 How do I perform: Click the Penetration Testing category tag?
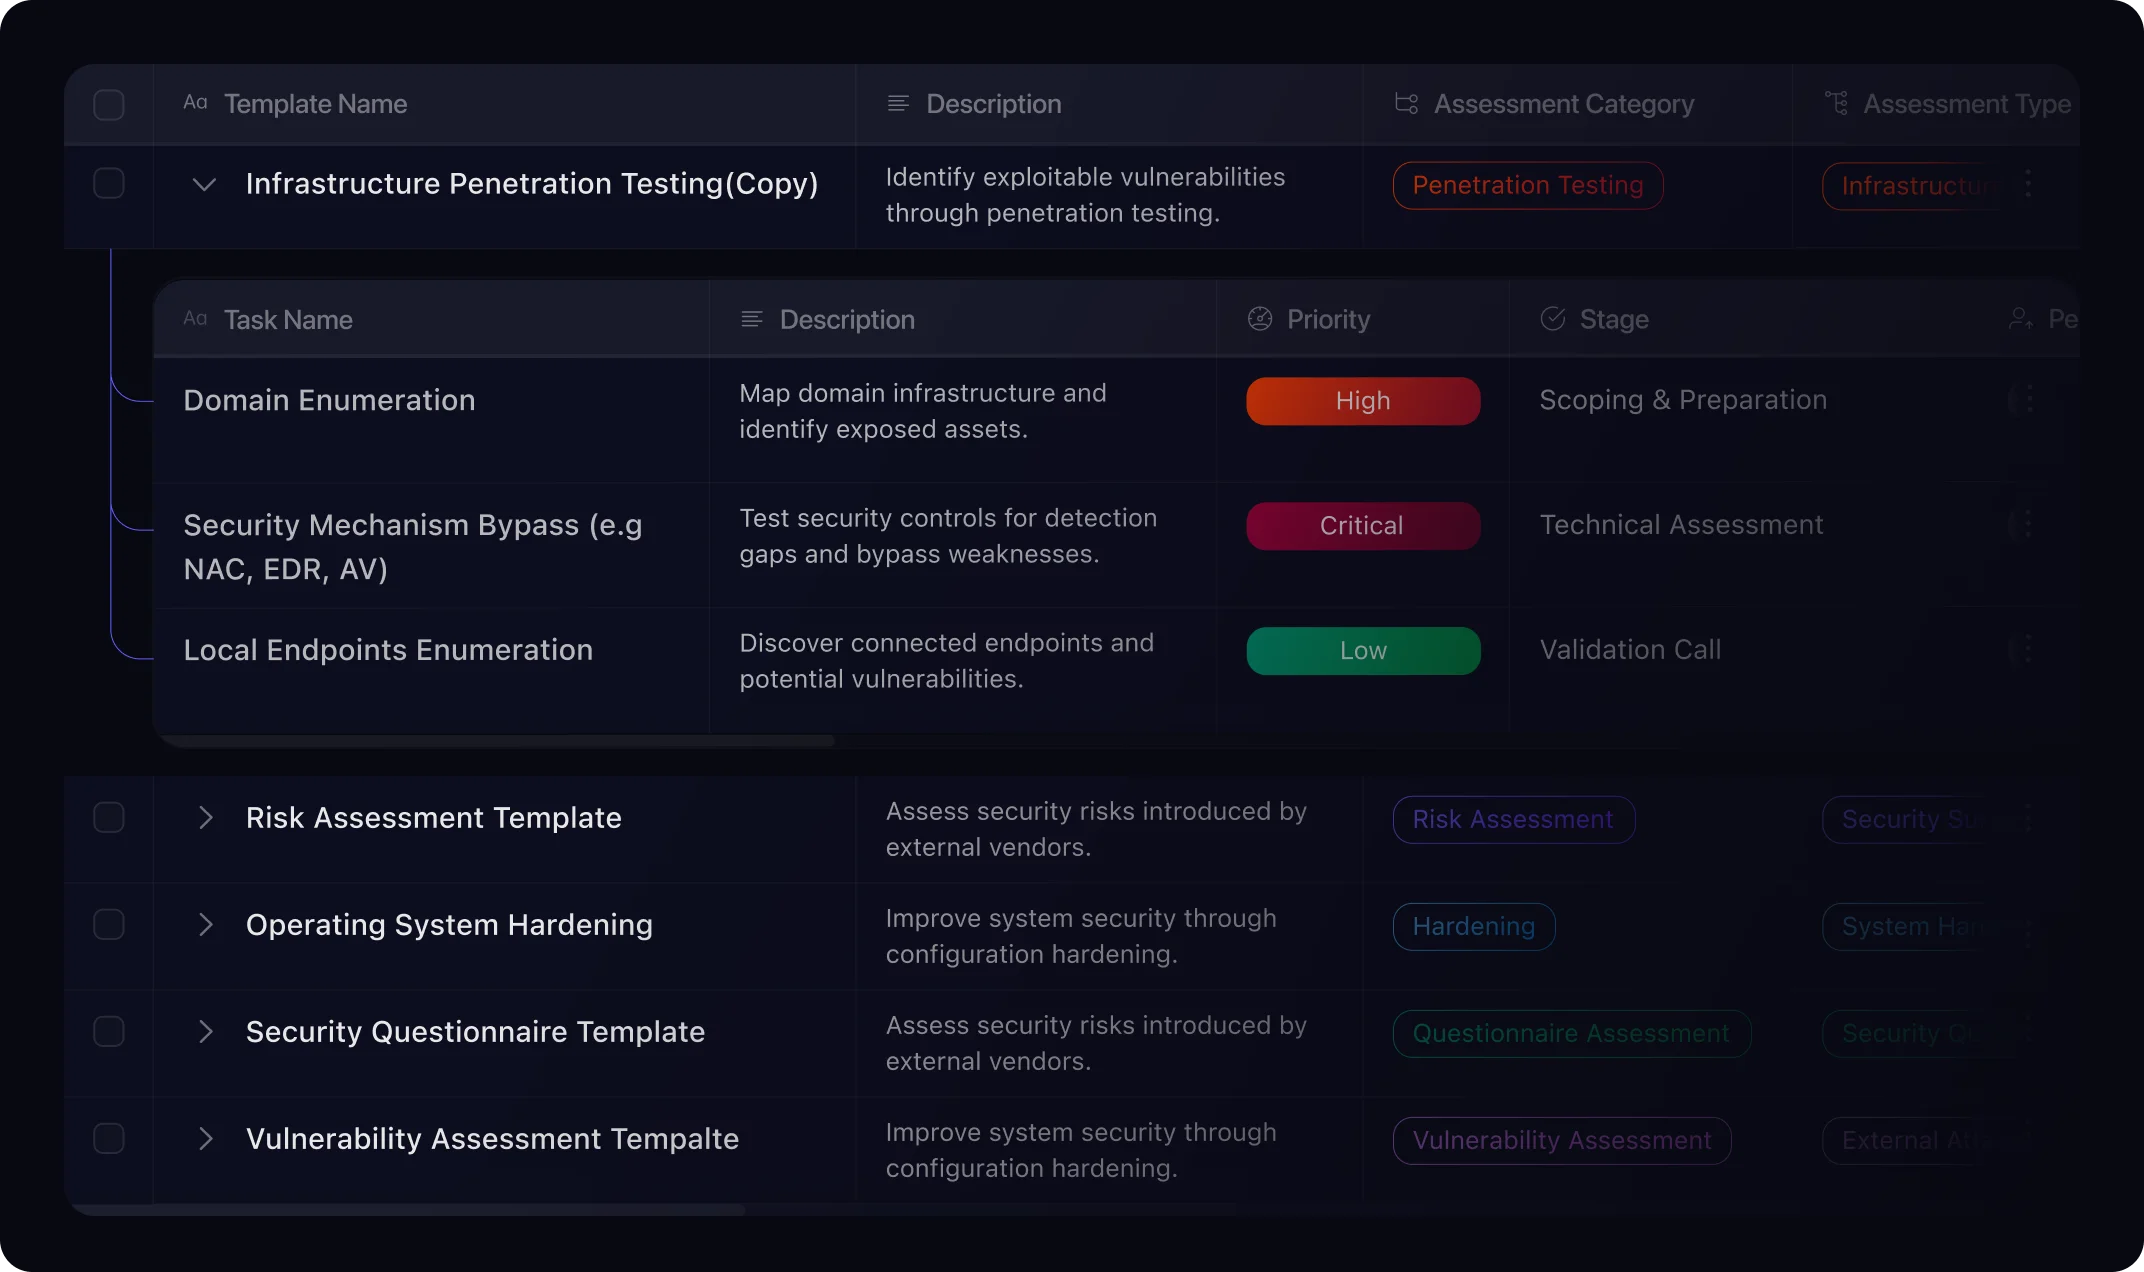tap(1528, 185)
